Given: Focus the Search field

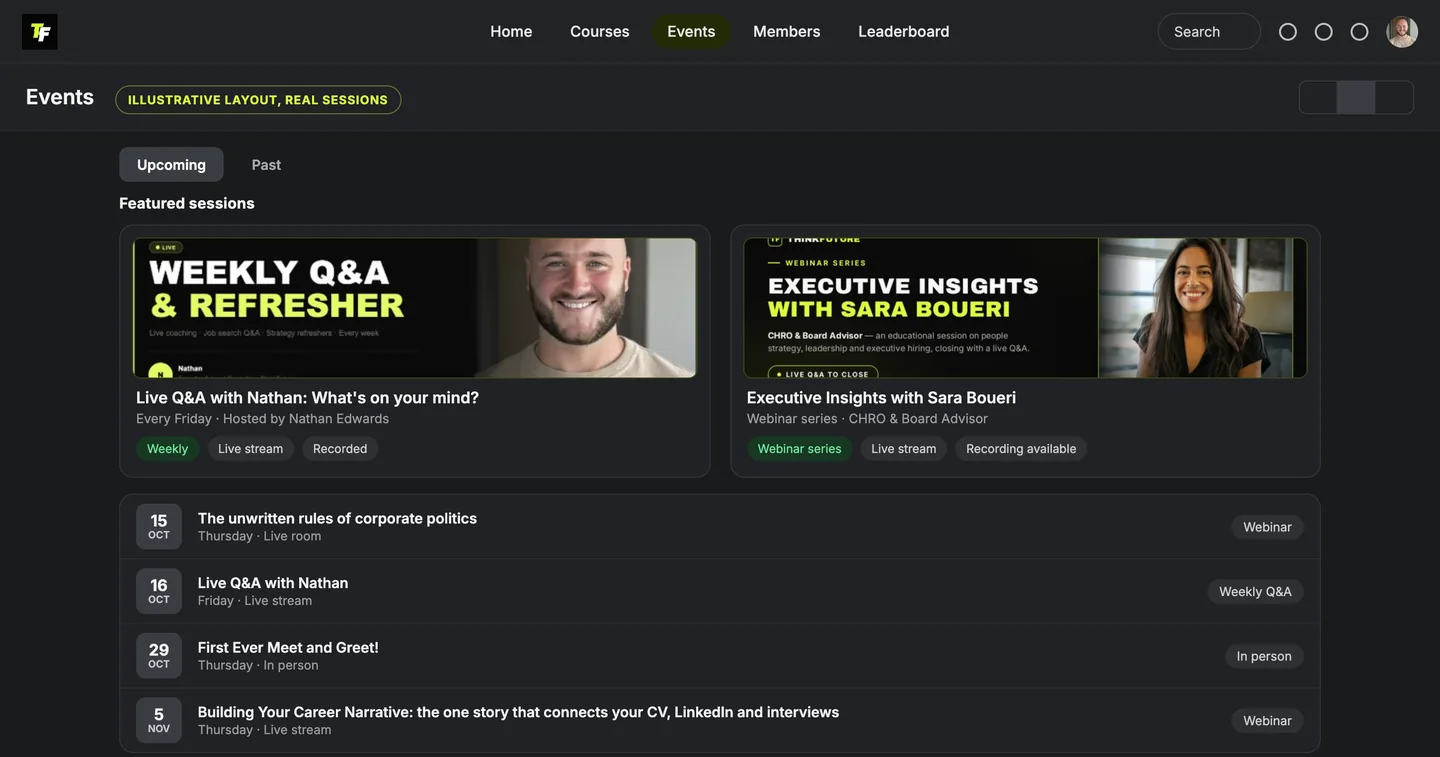Looking at the screenshot, I should coord(1209,32).
